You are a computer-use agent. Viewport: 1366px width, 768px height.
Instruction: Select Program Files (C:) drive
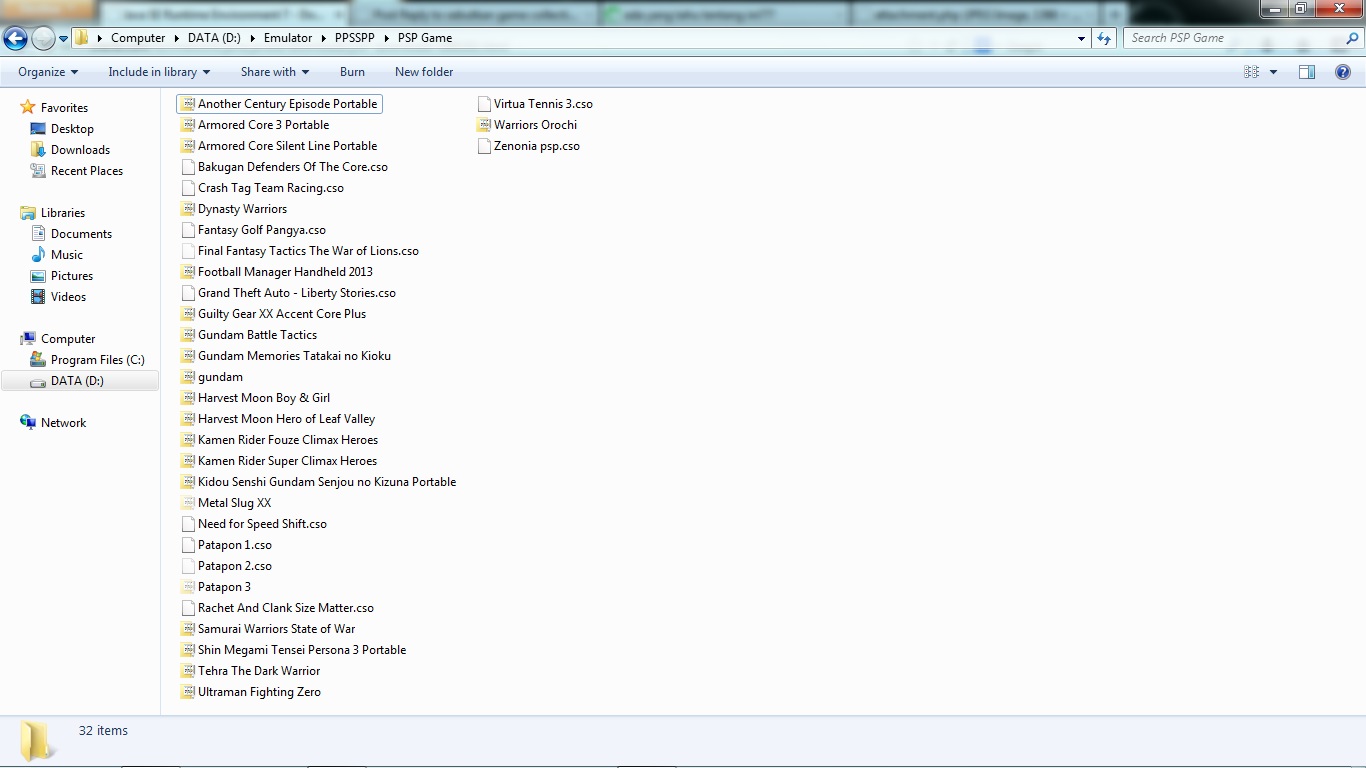click(x=97, y=360)
